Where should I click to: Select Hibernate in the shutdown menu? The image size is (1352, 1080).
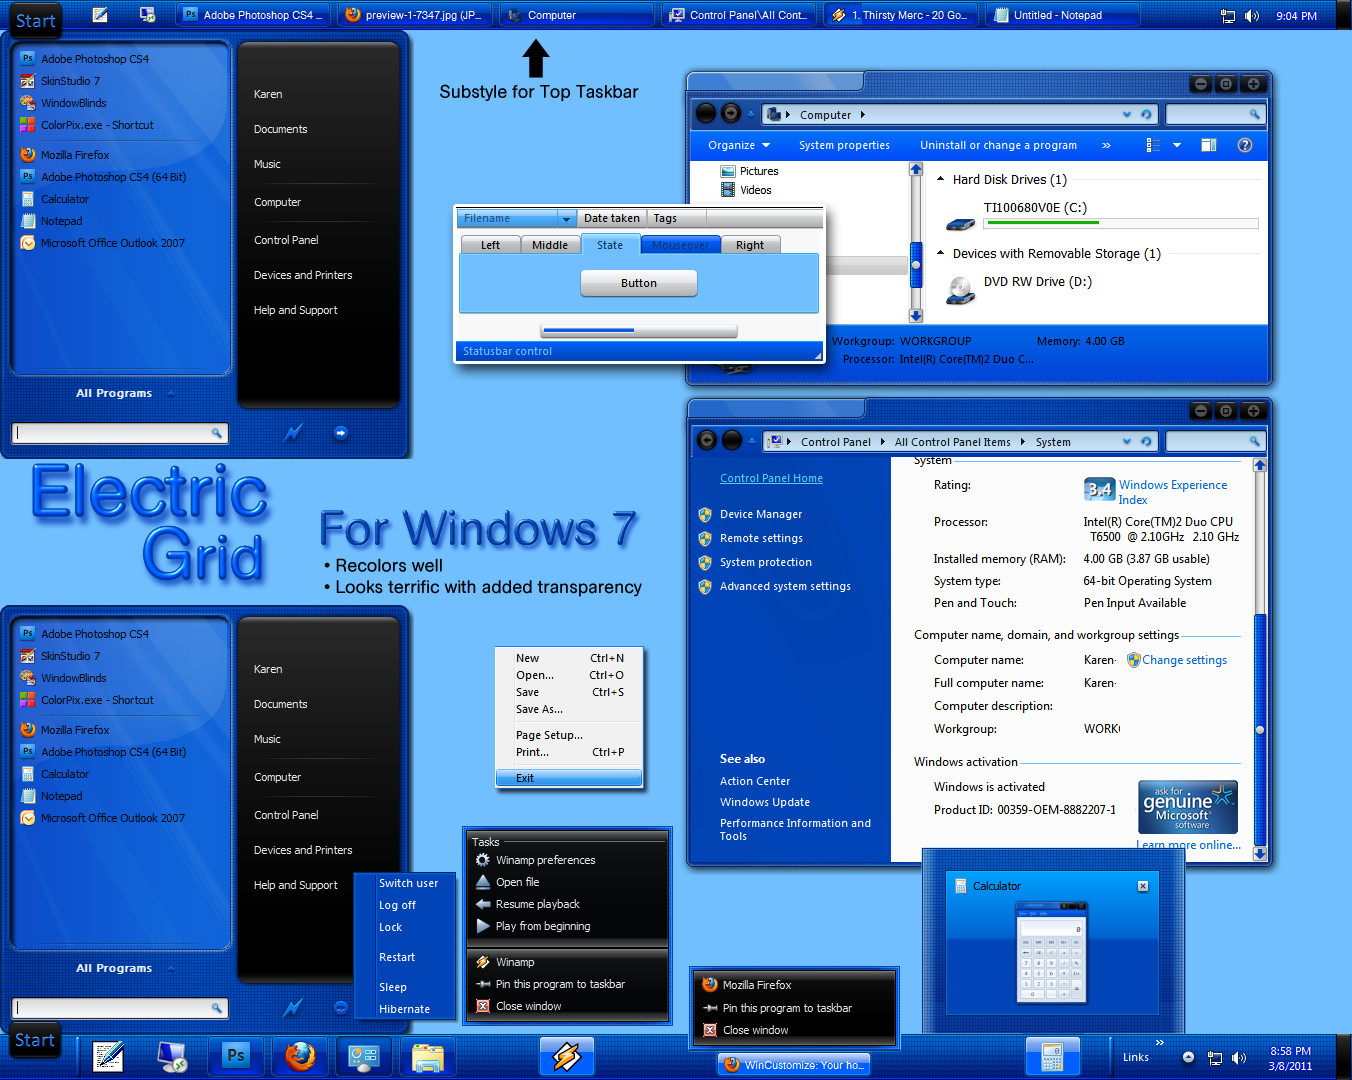pyautogui.click(x=405, y=1009)
